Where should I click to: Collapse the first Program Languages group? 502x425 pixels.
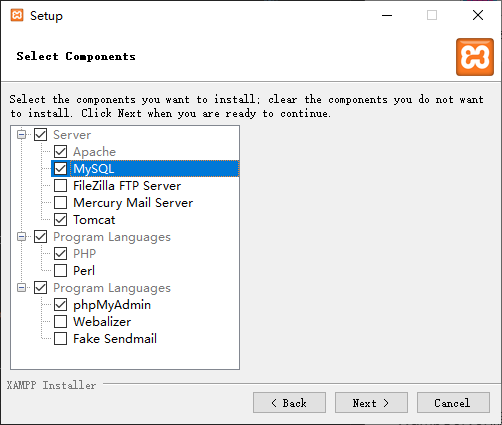click(22, 237)
